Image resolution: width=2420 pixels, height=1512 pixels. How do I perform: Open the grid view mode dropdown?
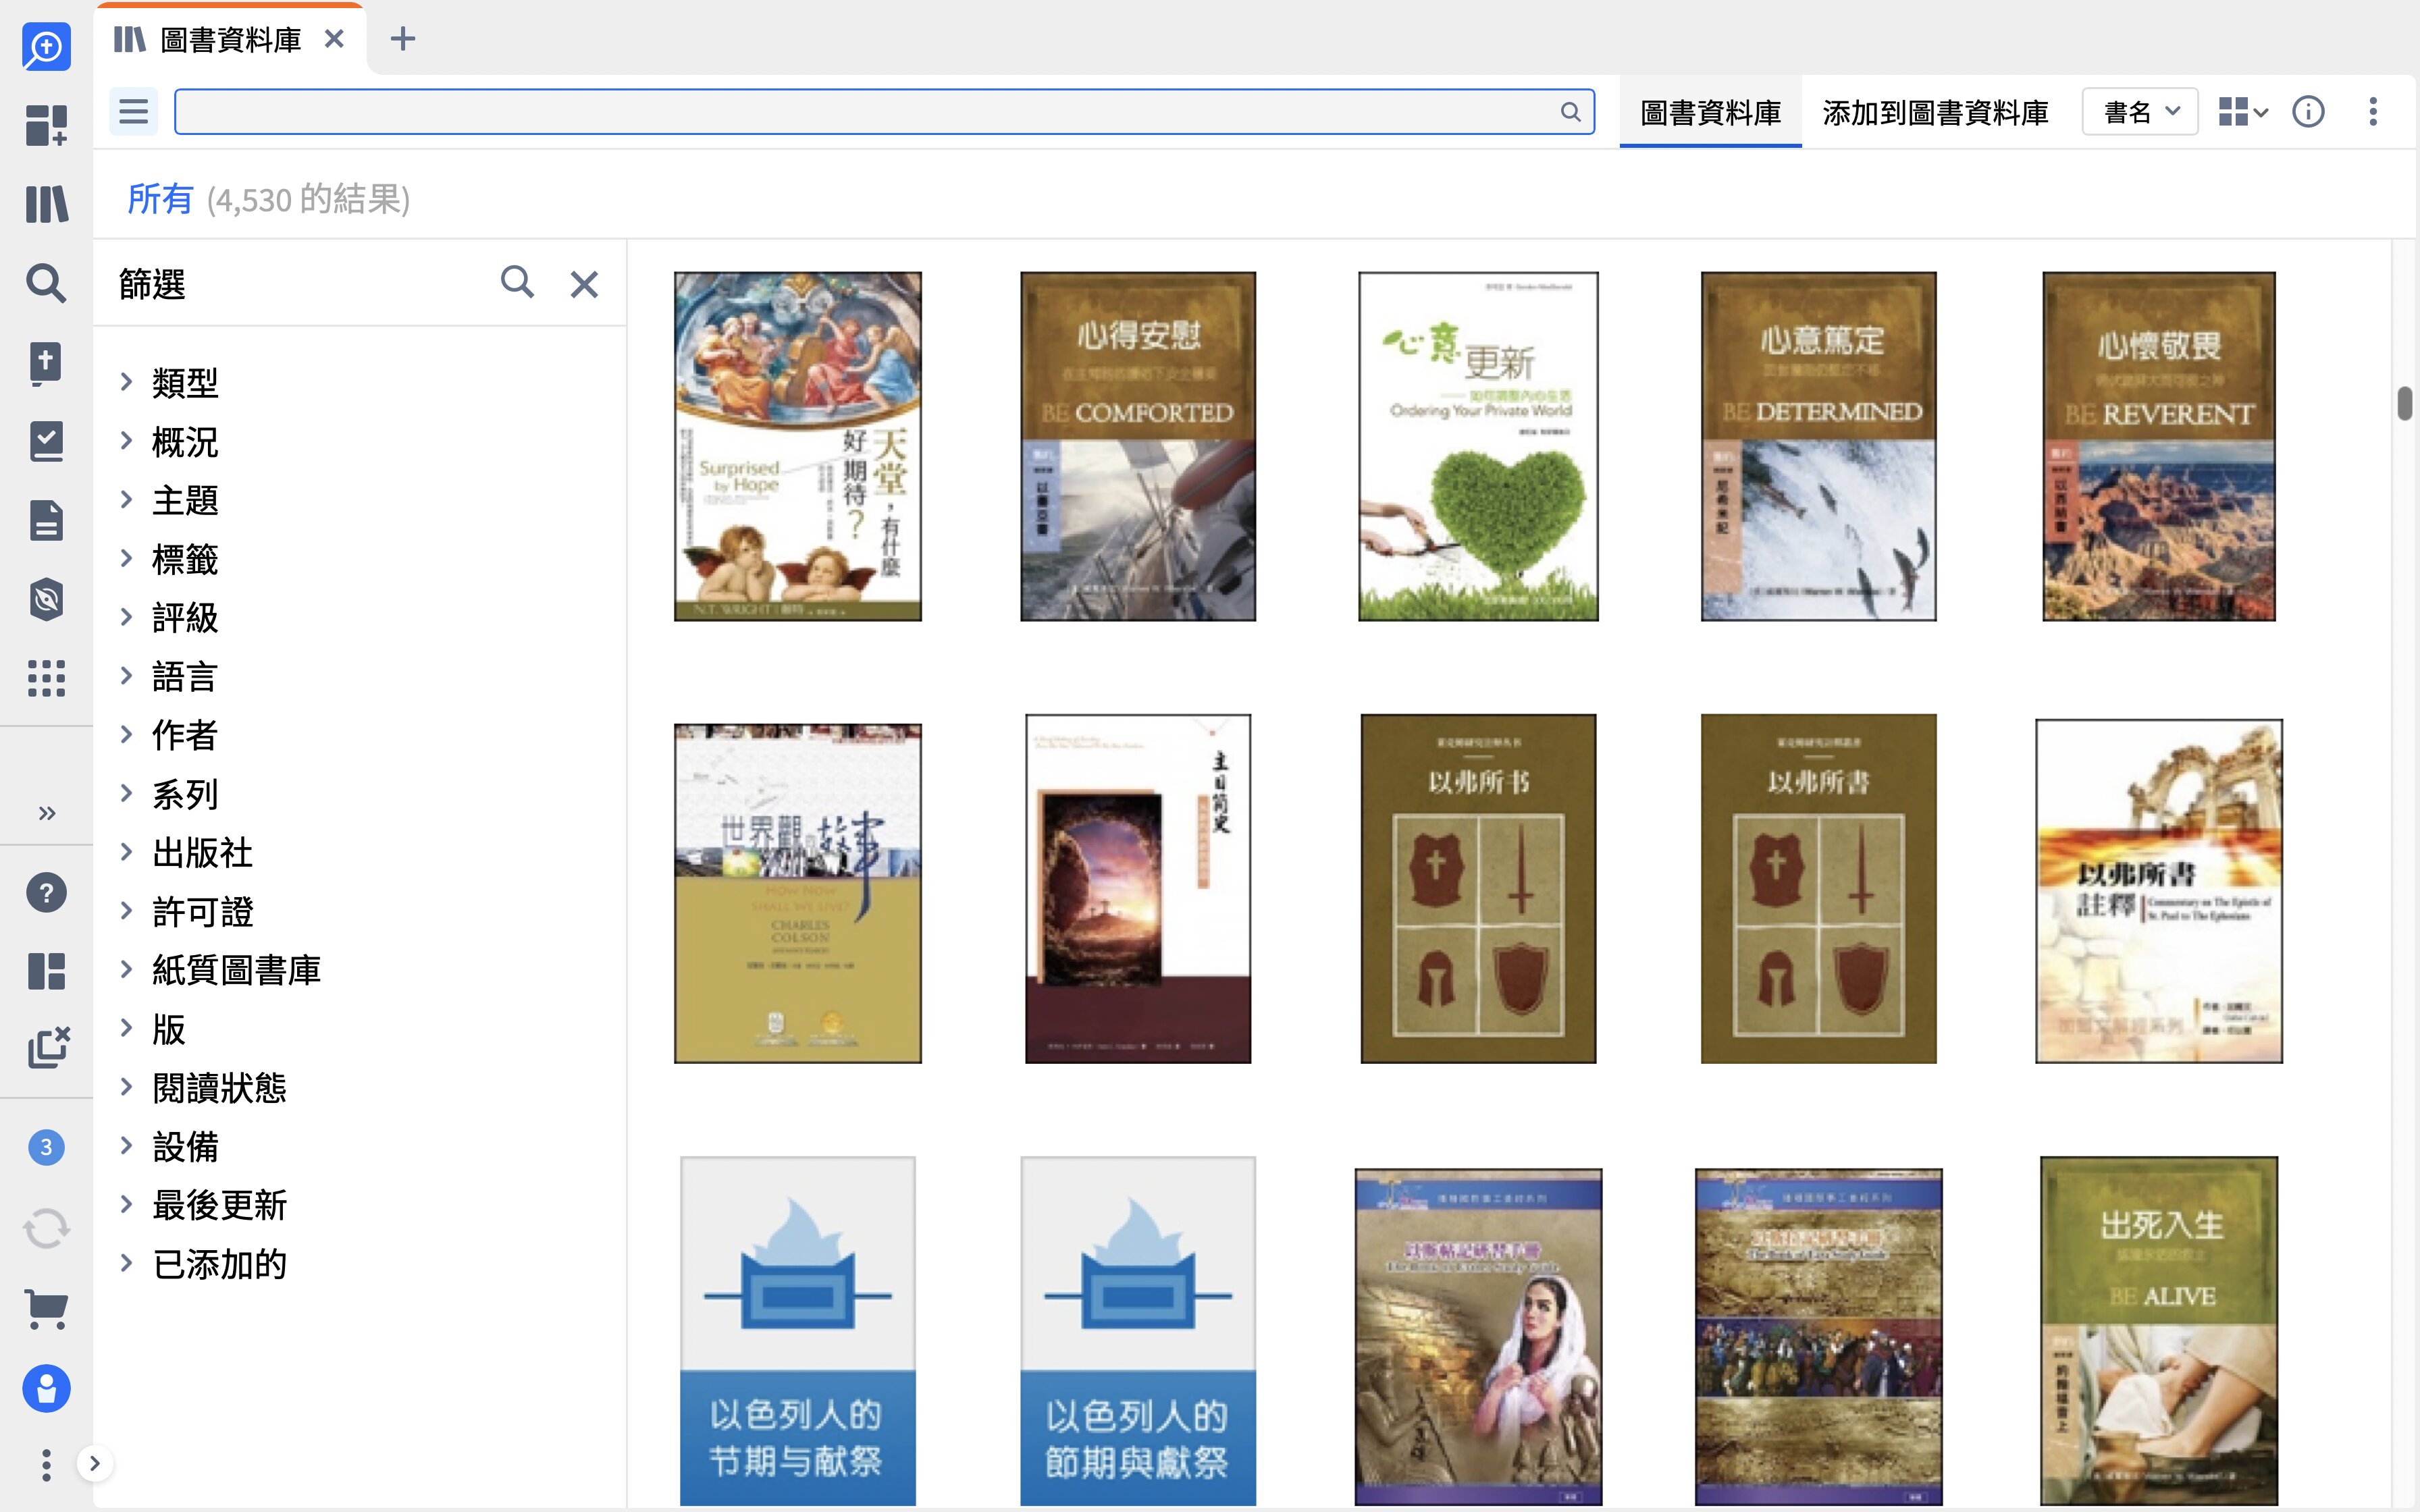click(2243, 112)
